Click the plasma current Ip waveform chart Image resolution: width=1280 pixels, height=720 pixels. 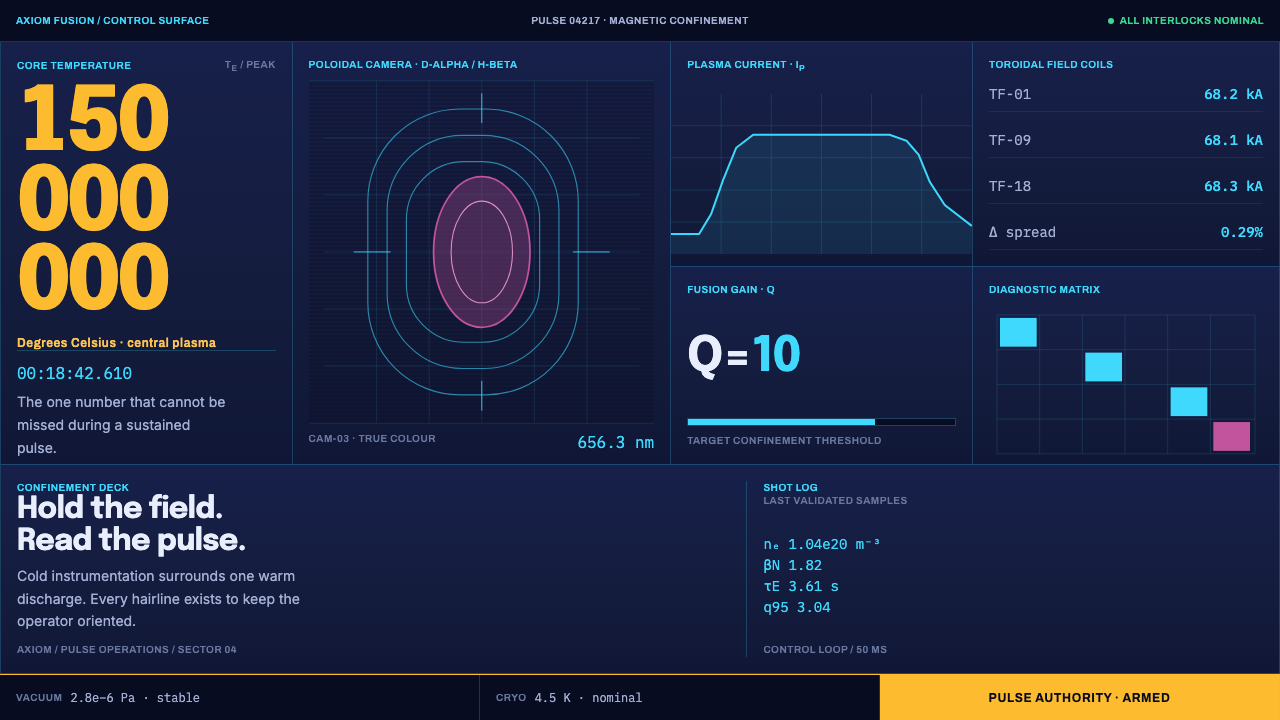821,174
